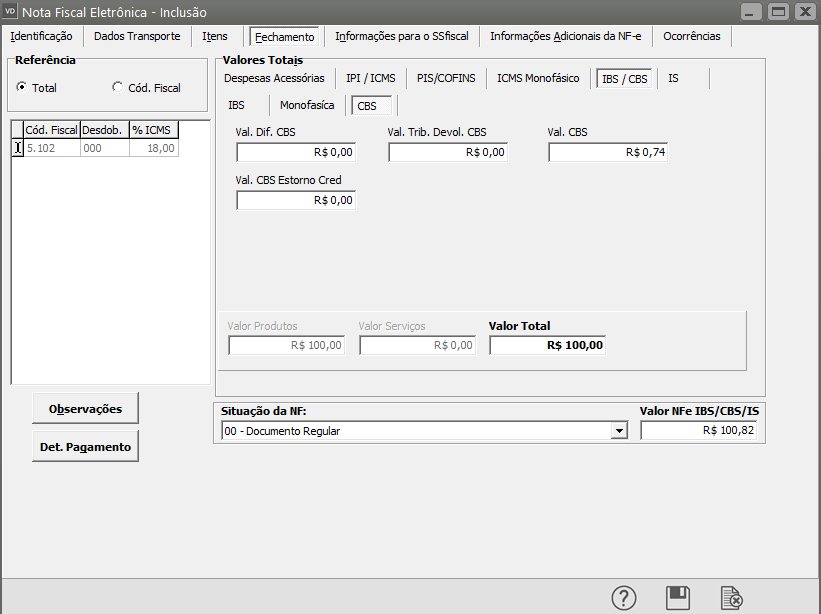
Task: Click the Valor NFe IBS/CBS/IS field
Action: coord(700,431)
